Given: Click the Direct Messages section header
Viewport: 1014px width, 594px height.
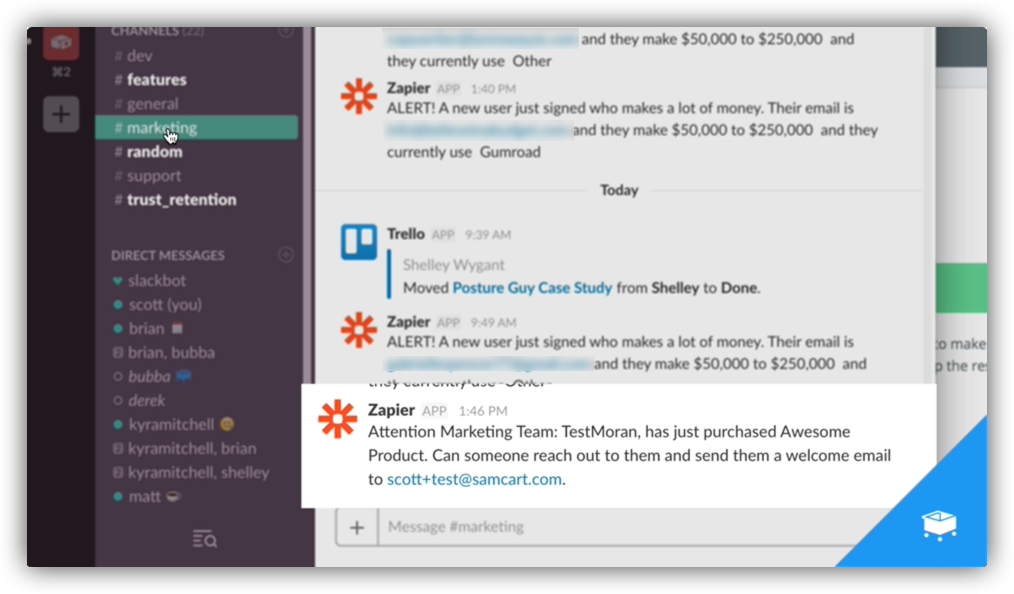Looking at the screenshot, I should (x=168, y=255).
